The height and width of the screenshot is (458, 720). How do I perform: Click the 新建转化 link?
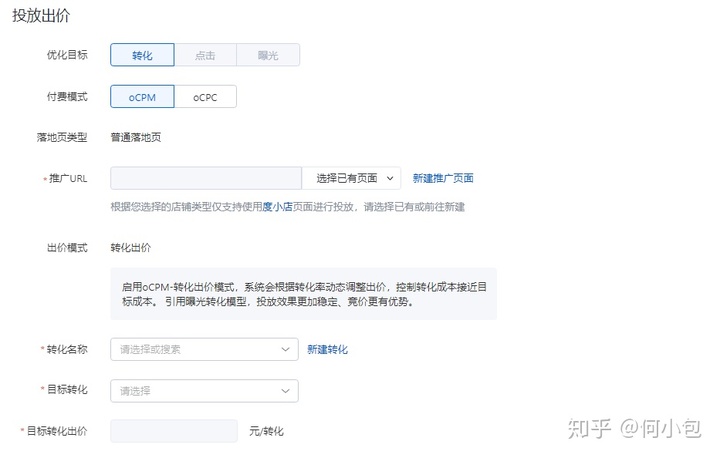point(327,350)
